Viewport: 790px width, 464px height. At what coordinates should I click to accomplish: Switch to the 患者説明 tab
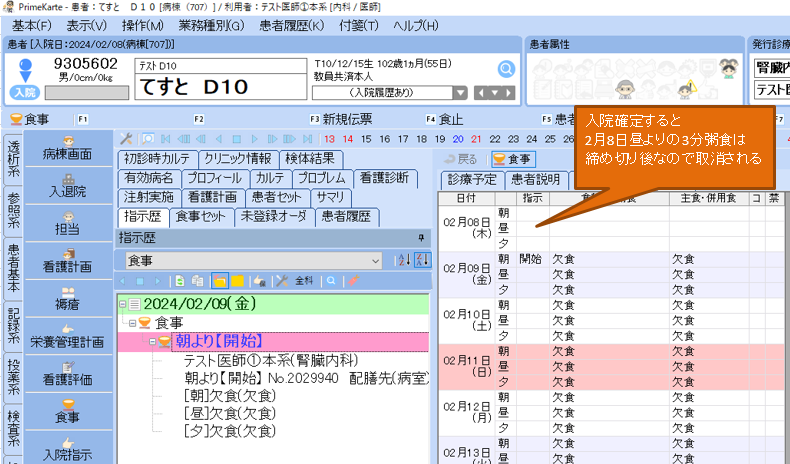pos(535,179)
